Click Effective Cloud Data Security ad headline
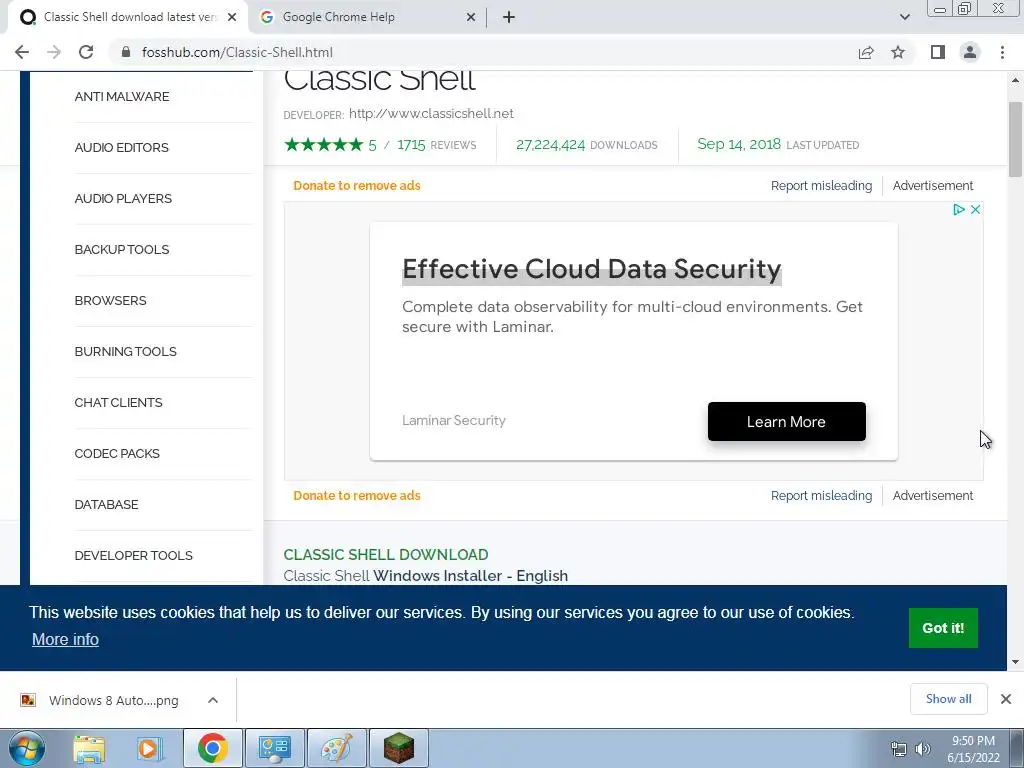This screenshot has height=768, width=1024. pos(592,269)
